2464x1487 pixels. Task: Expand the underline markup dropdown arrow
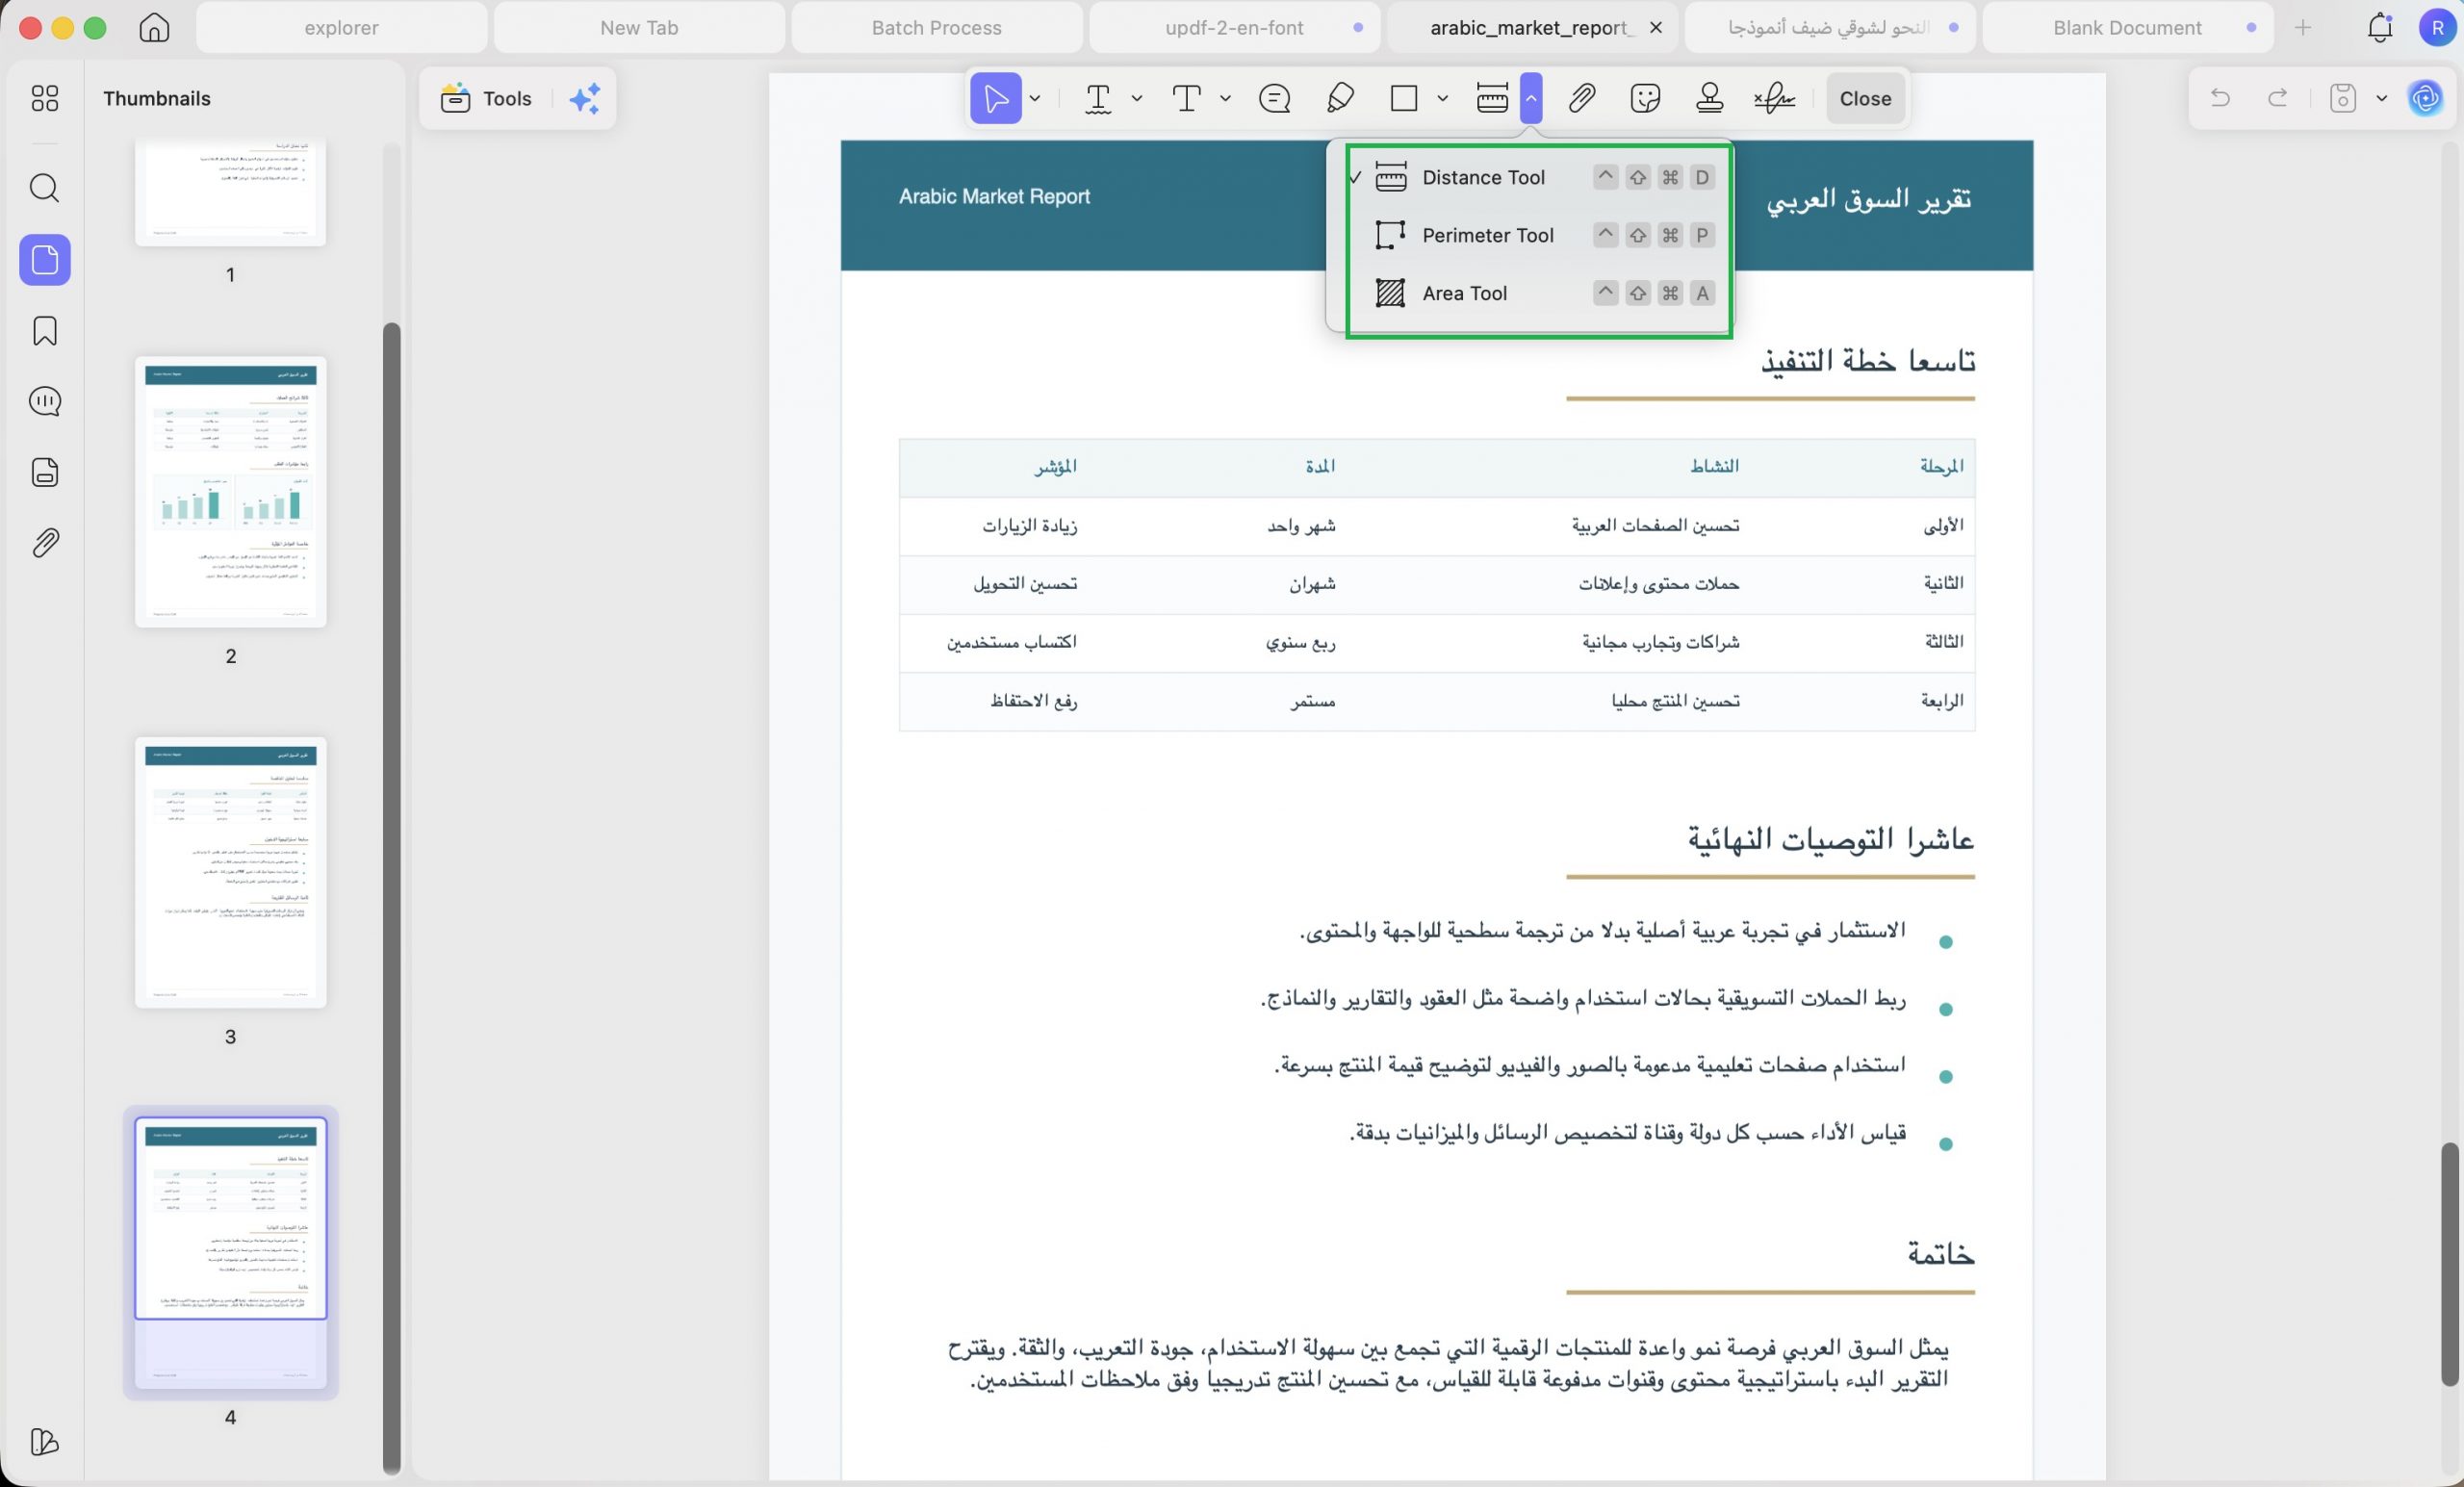(x=1137, y=98)
